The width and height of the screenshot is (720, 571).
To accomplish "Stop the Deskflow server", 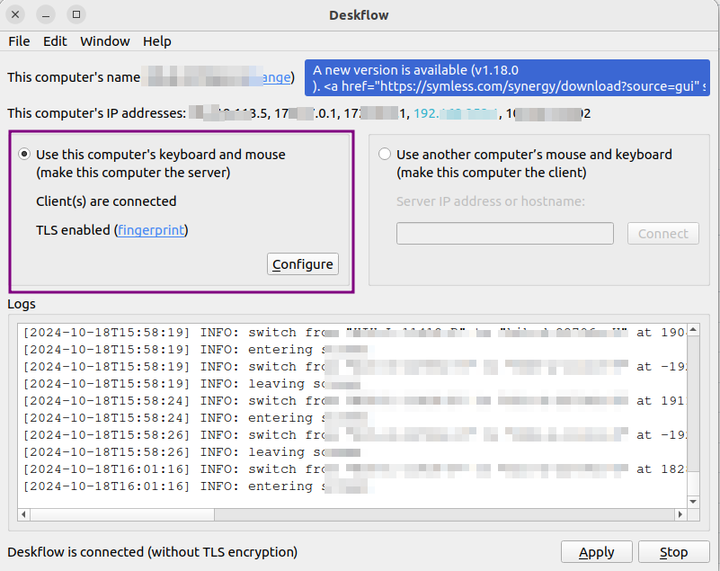I will [x=674, y=552].
